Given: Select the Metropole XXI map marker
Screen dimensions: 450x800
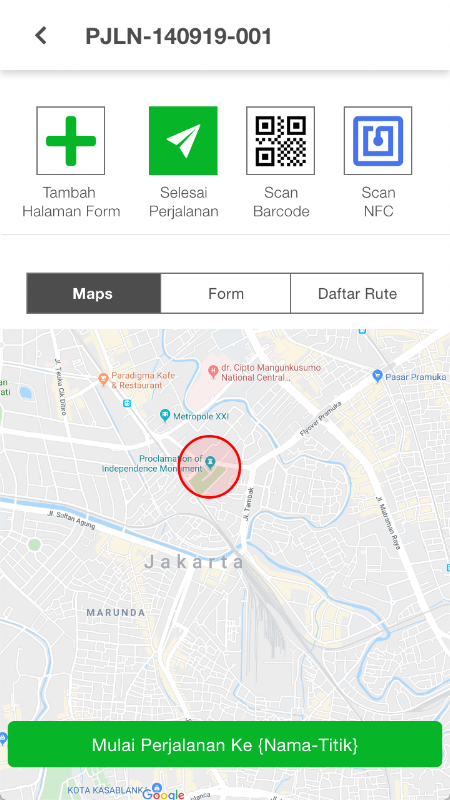Looking at the screenshot, I should [165, 416].
